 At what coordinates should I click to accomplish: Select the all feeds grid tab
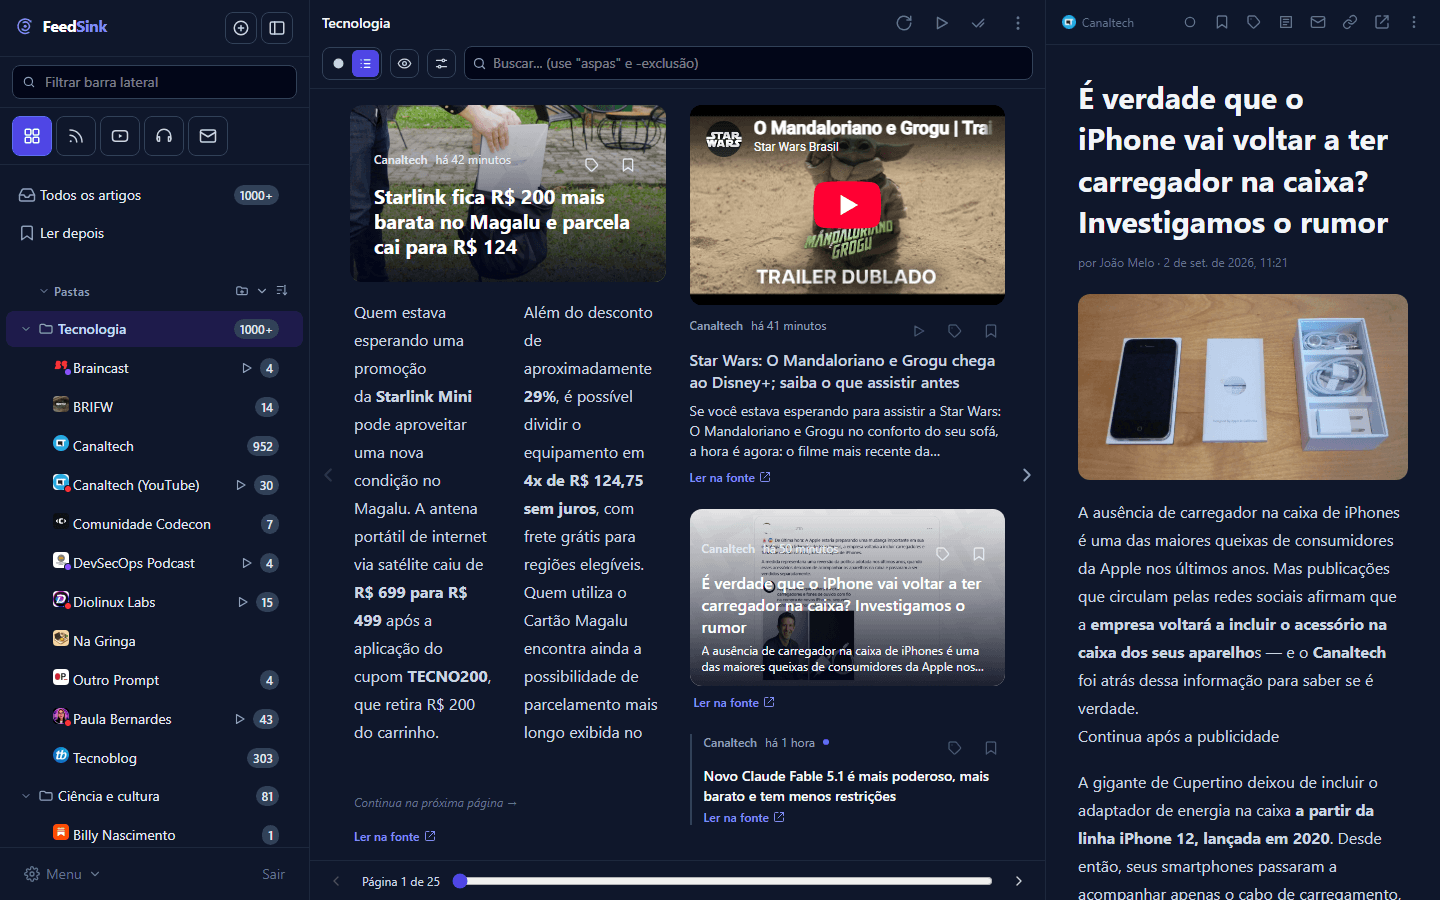32,136
